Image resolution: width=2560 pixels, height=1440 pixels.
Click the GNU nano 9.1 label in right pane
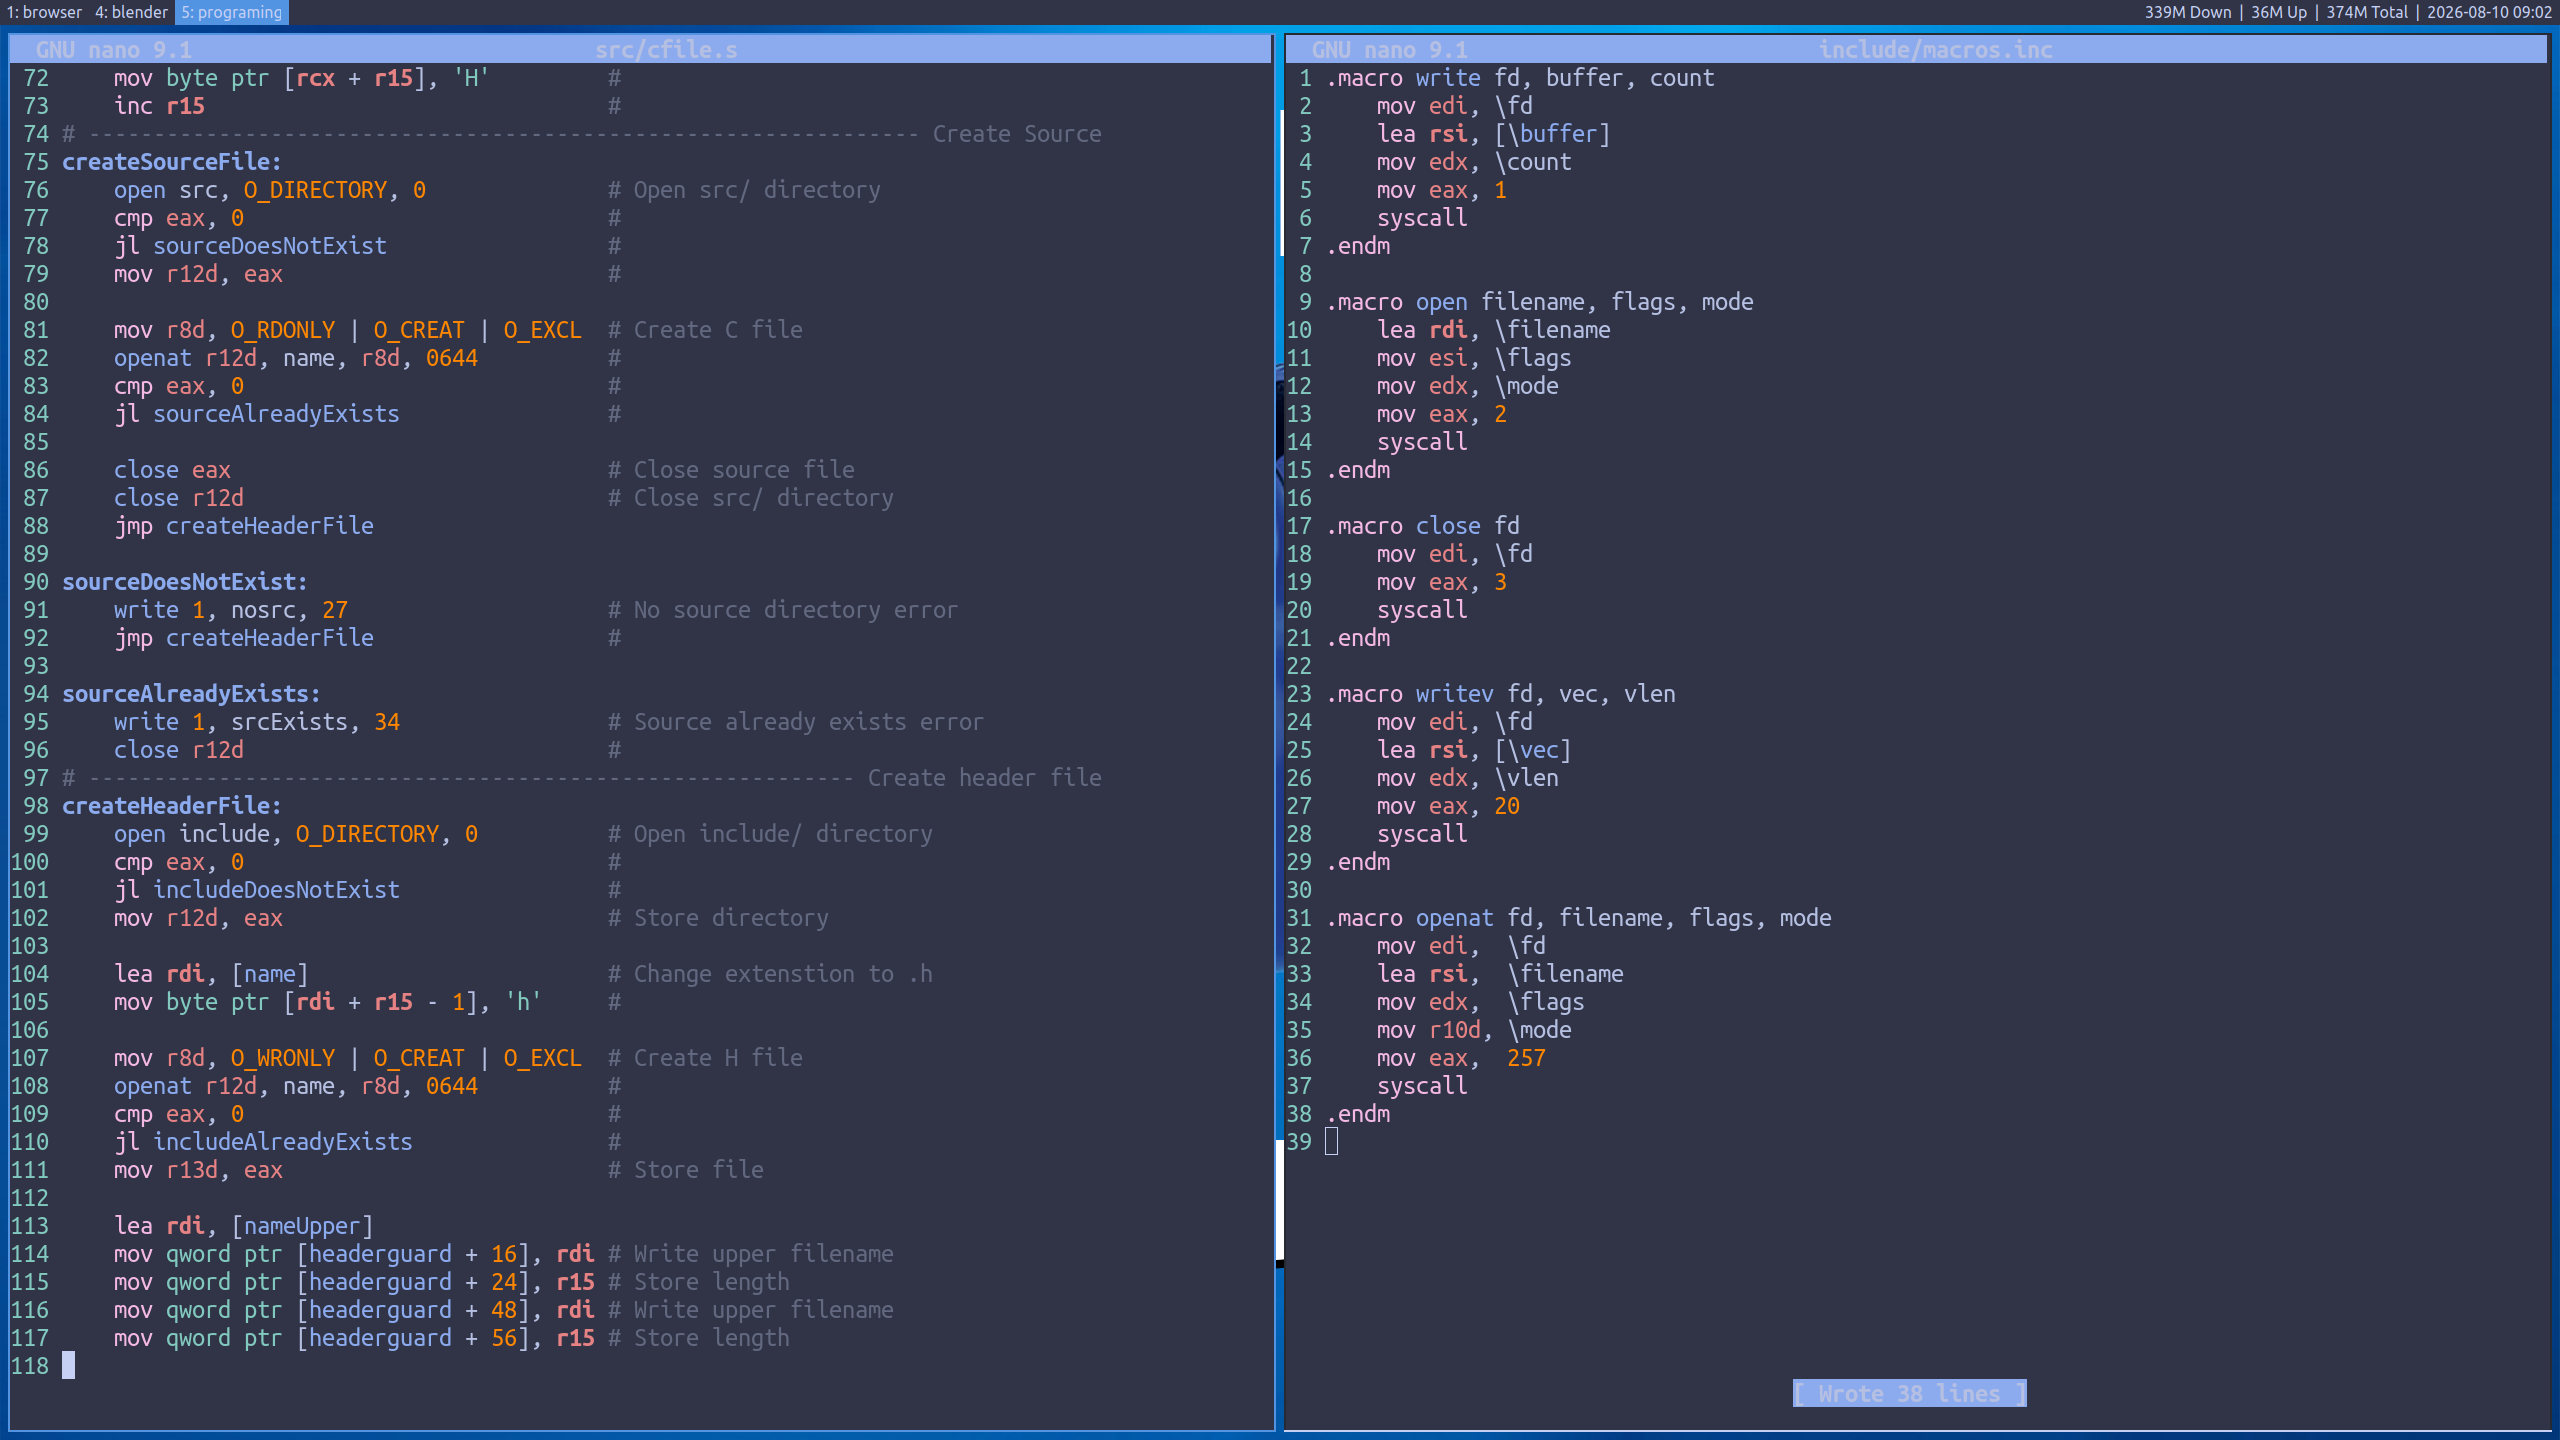[x=1389, y=50]
